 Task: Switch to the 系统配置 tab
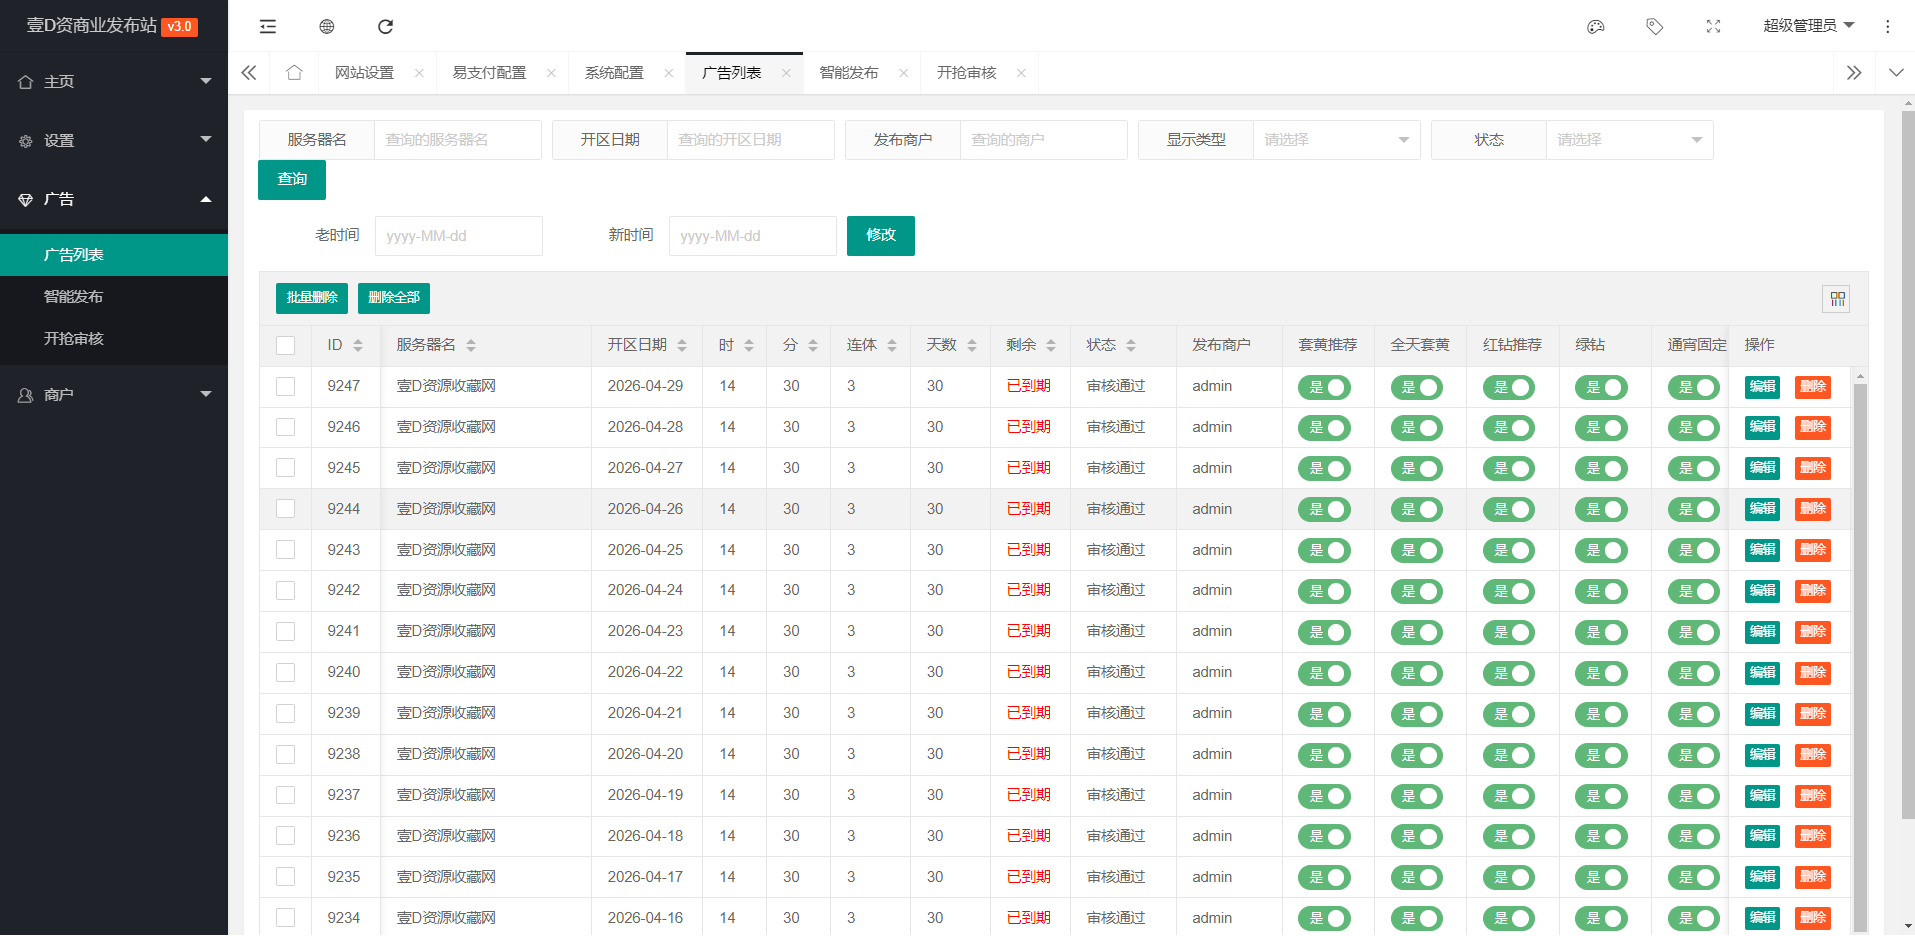click(614, 73)
